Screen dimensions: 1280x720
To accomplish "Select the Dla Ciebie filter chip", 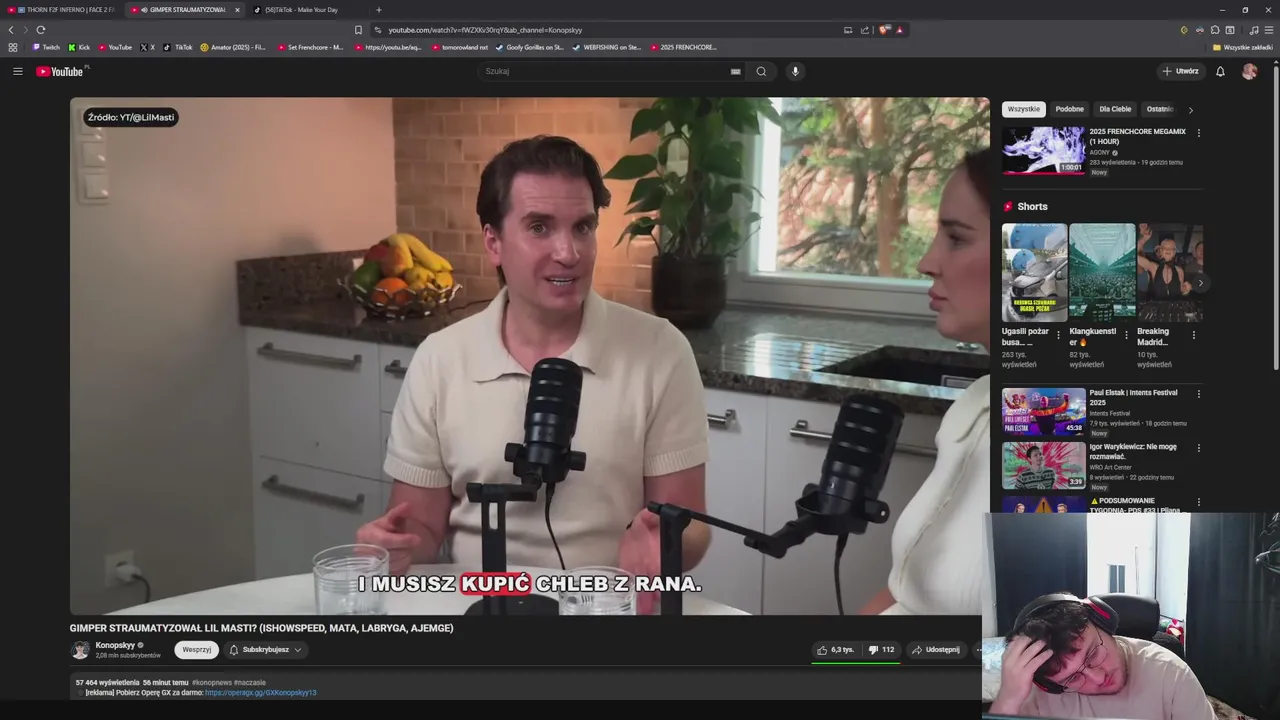I will [1115, 109].
